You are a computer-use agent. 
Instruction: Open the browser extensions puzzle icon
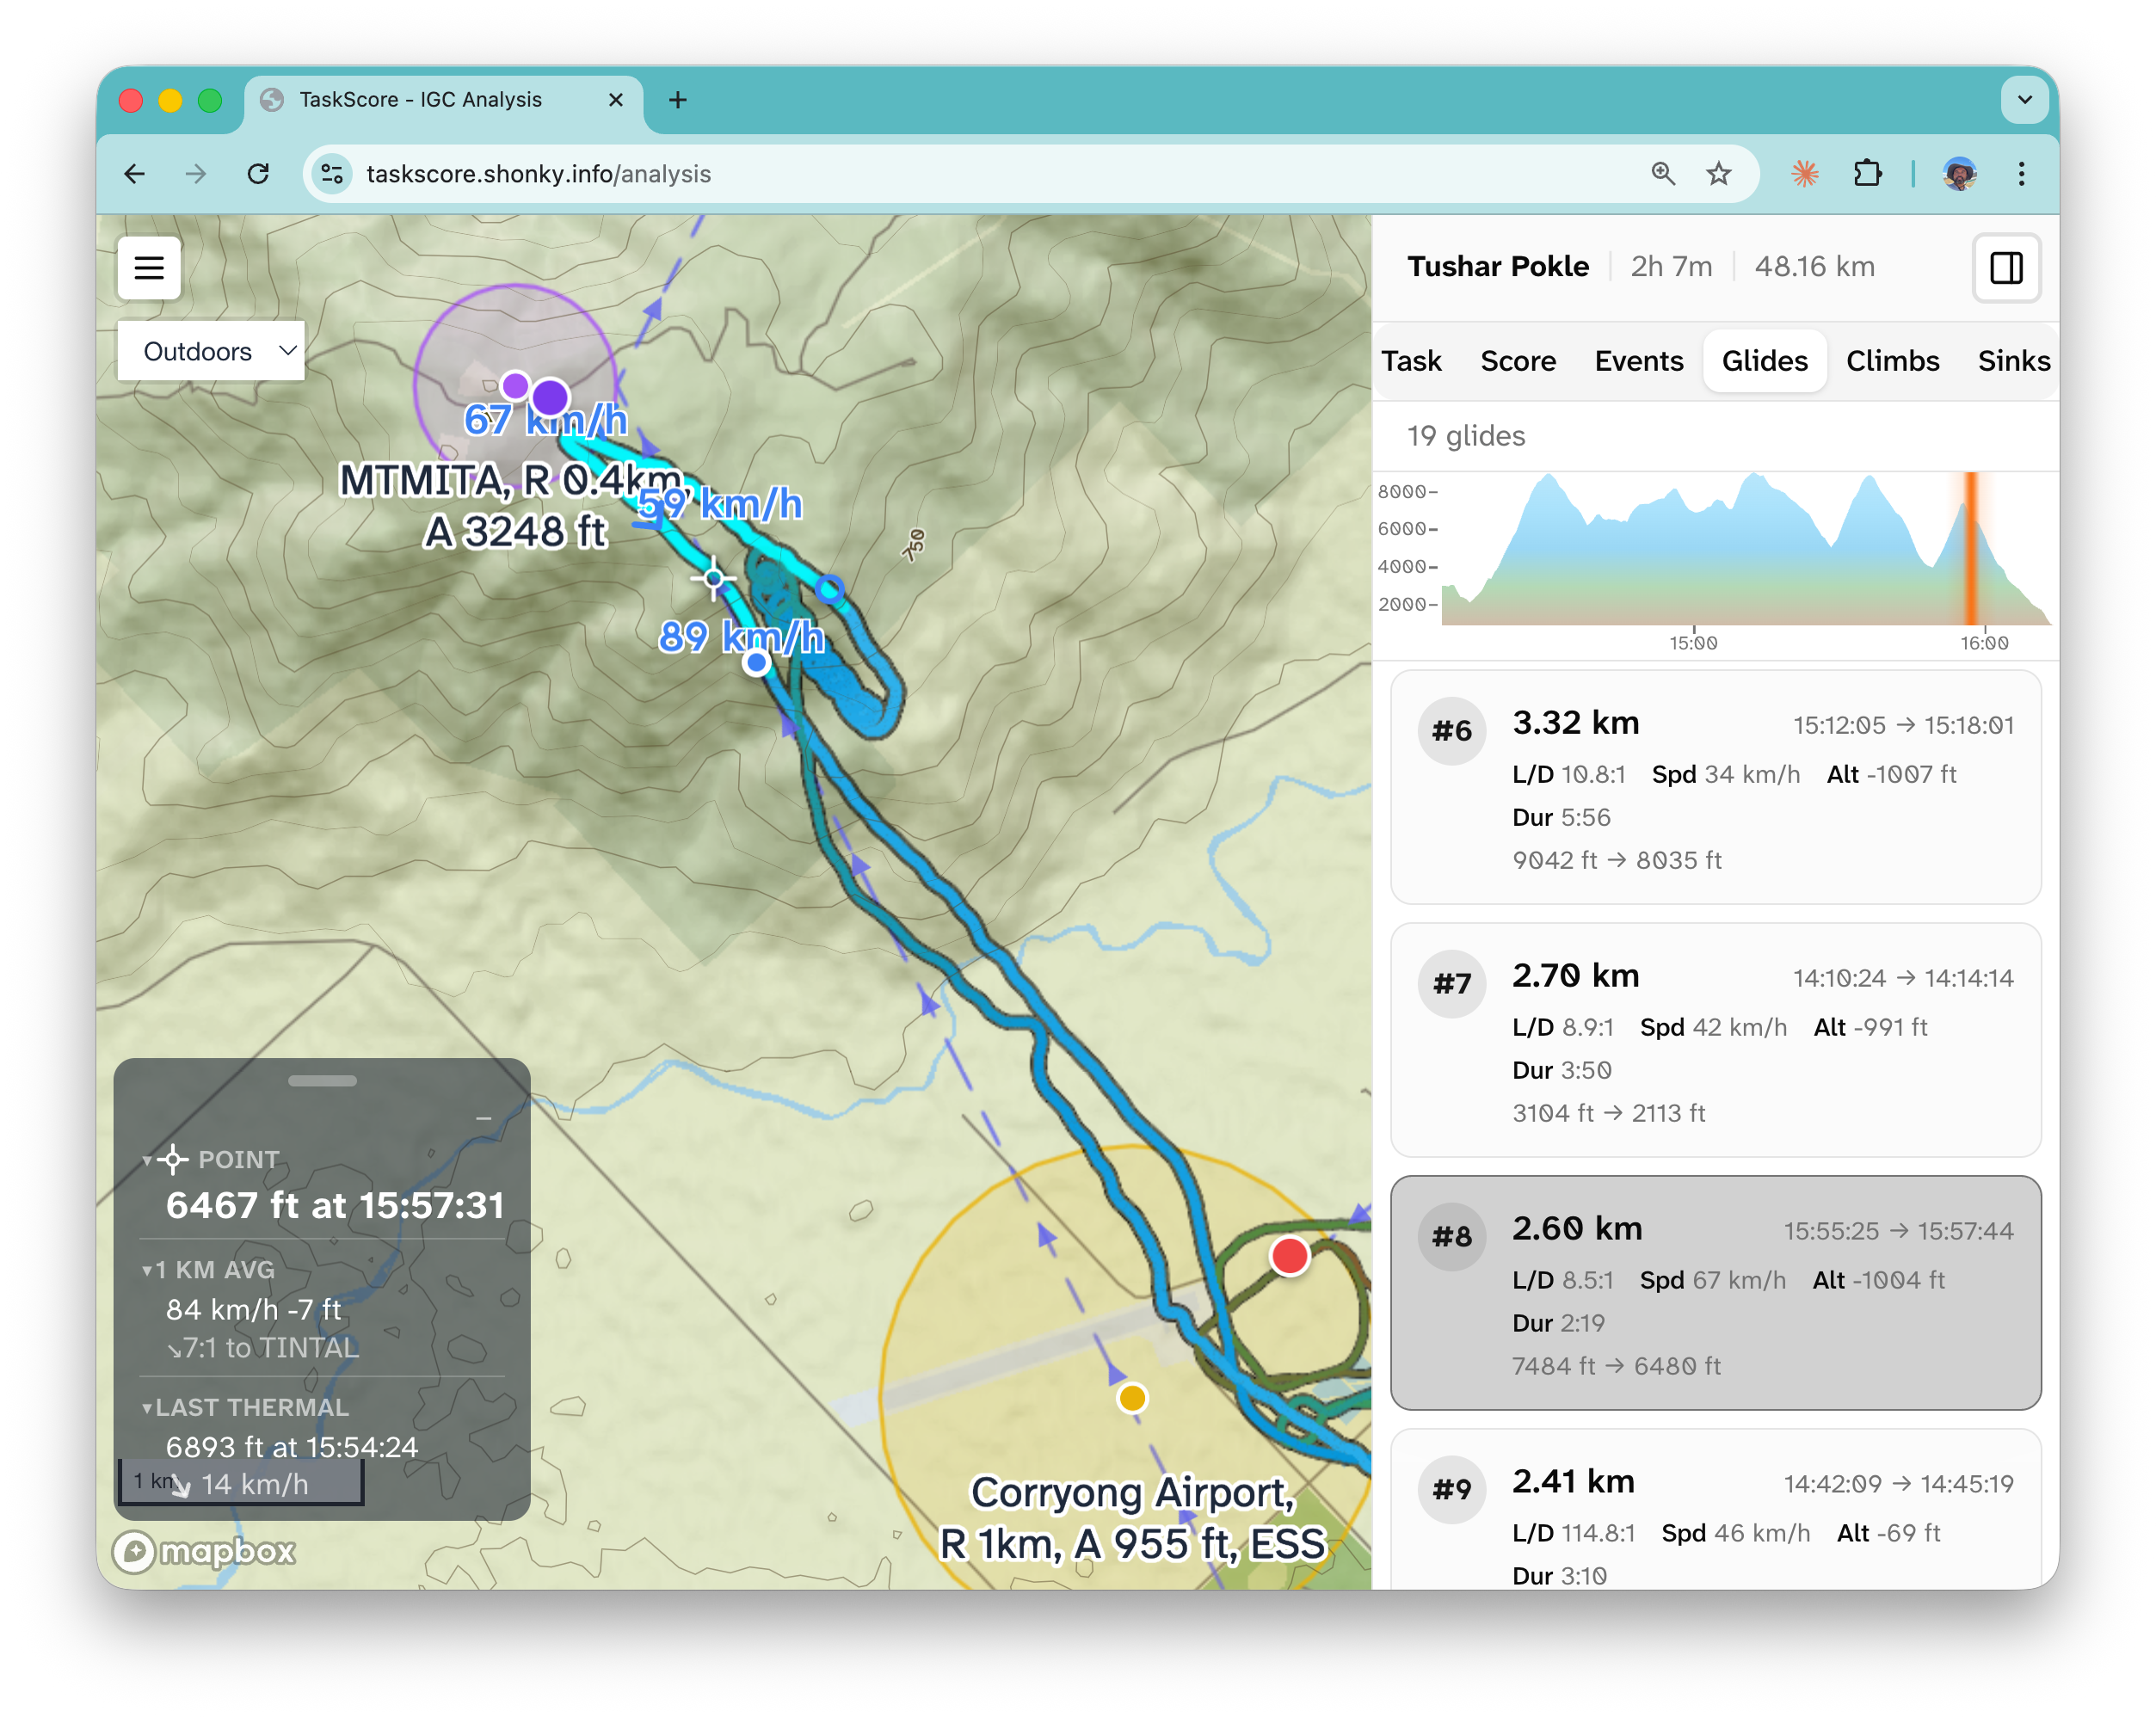coord(1868,173)
